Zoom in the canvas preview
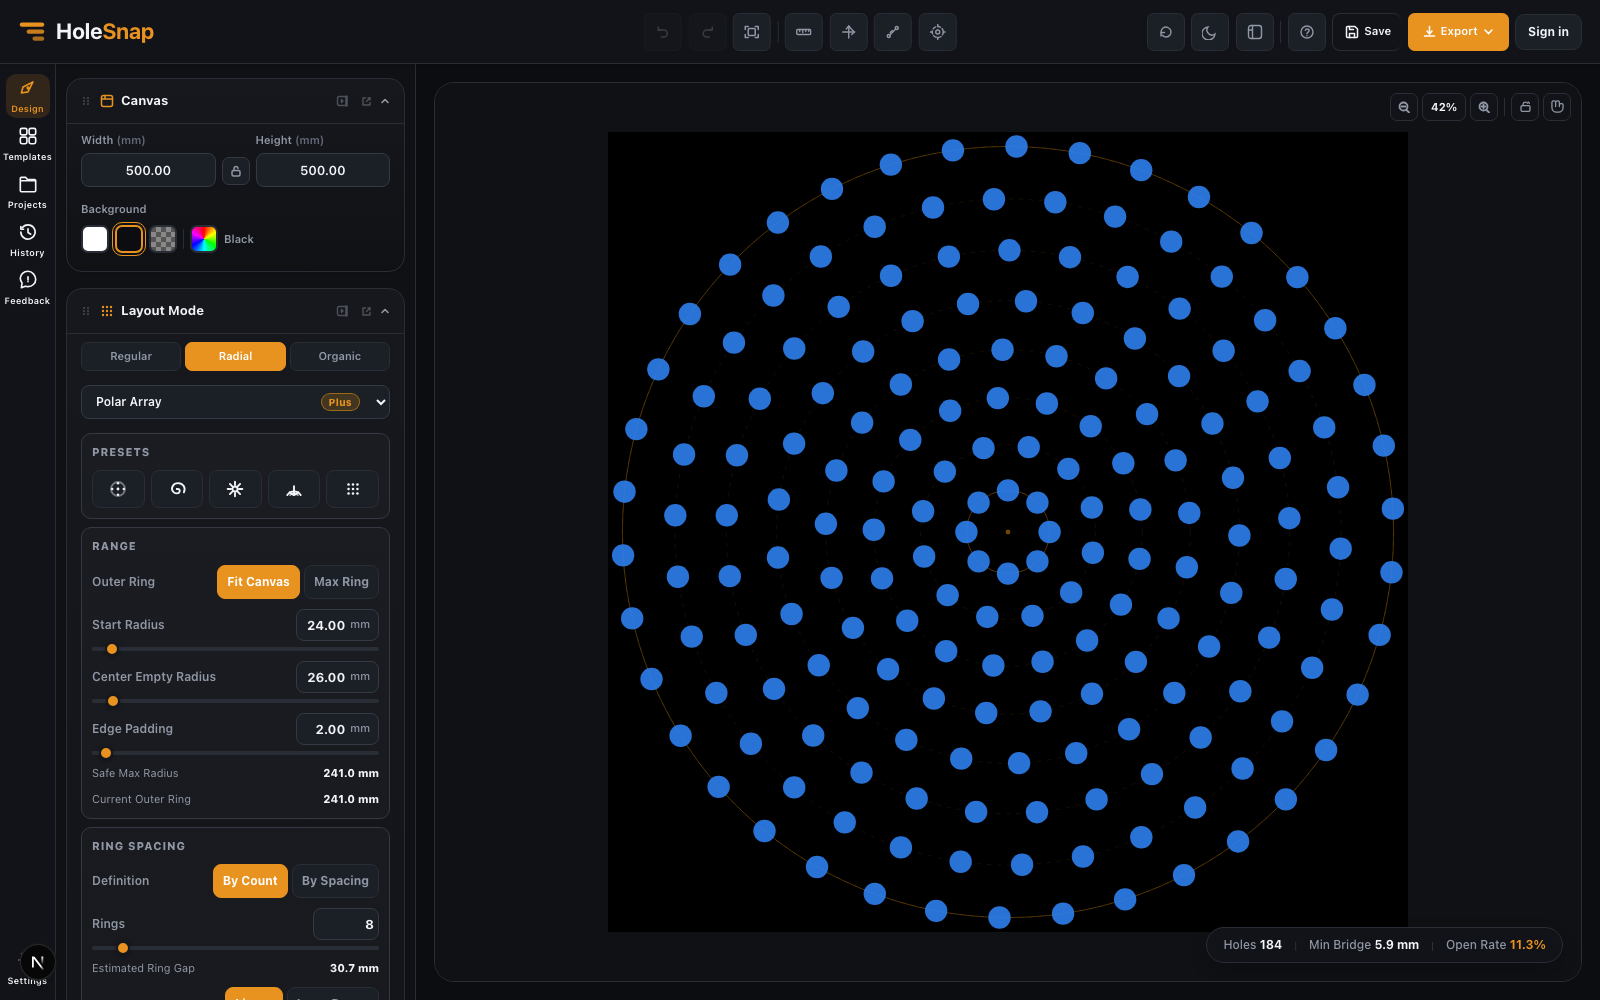Image resolution: width=1600 pixels, height=1000 pixels. pyautogui.click(x=1485, y=107)
